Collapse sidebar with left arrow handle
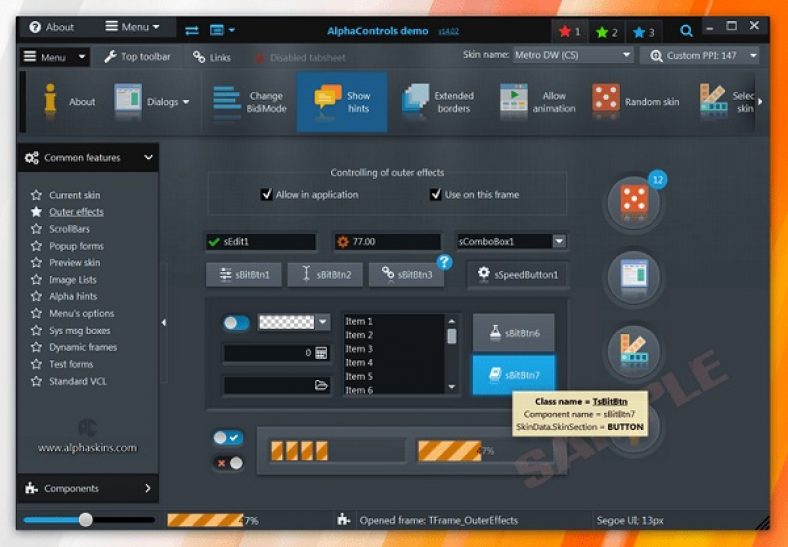Image resolution: width=788 pixels, height=547 pixels. point(164,323)
